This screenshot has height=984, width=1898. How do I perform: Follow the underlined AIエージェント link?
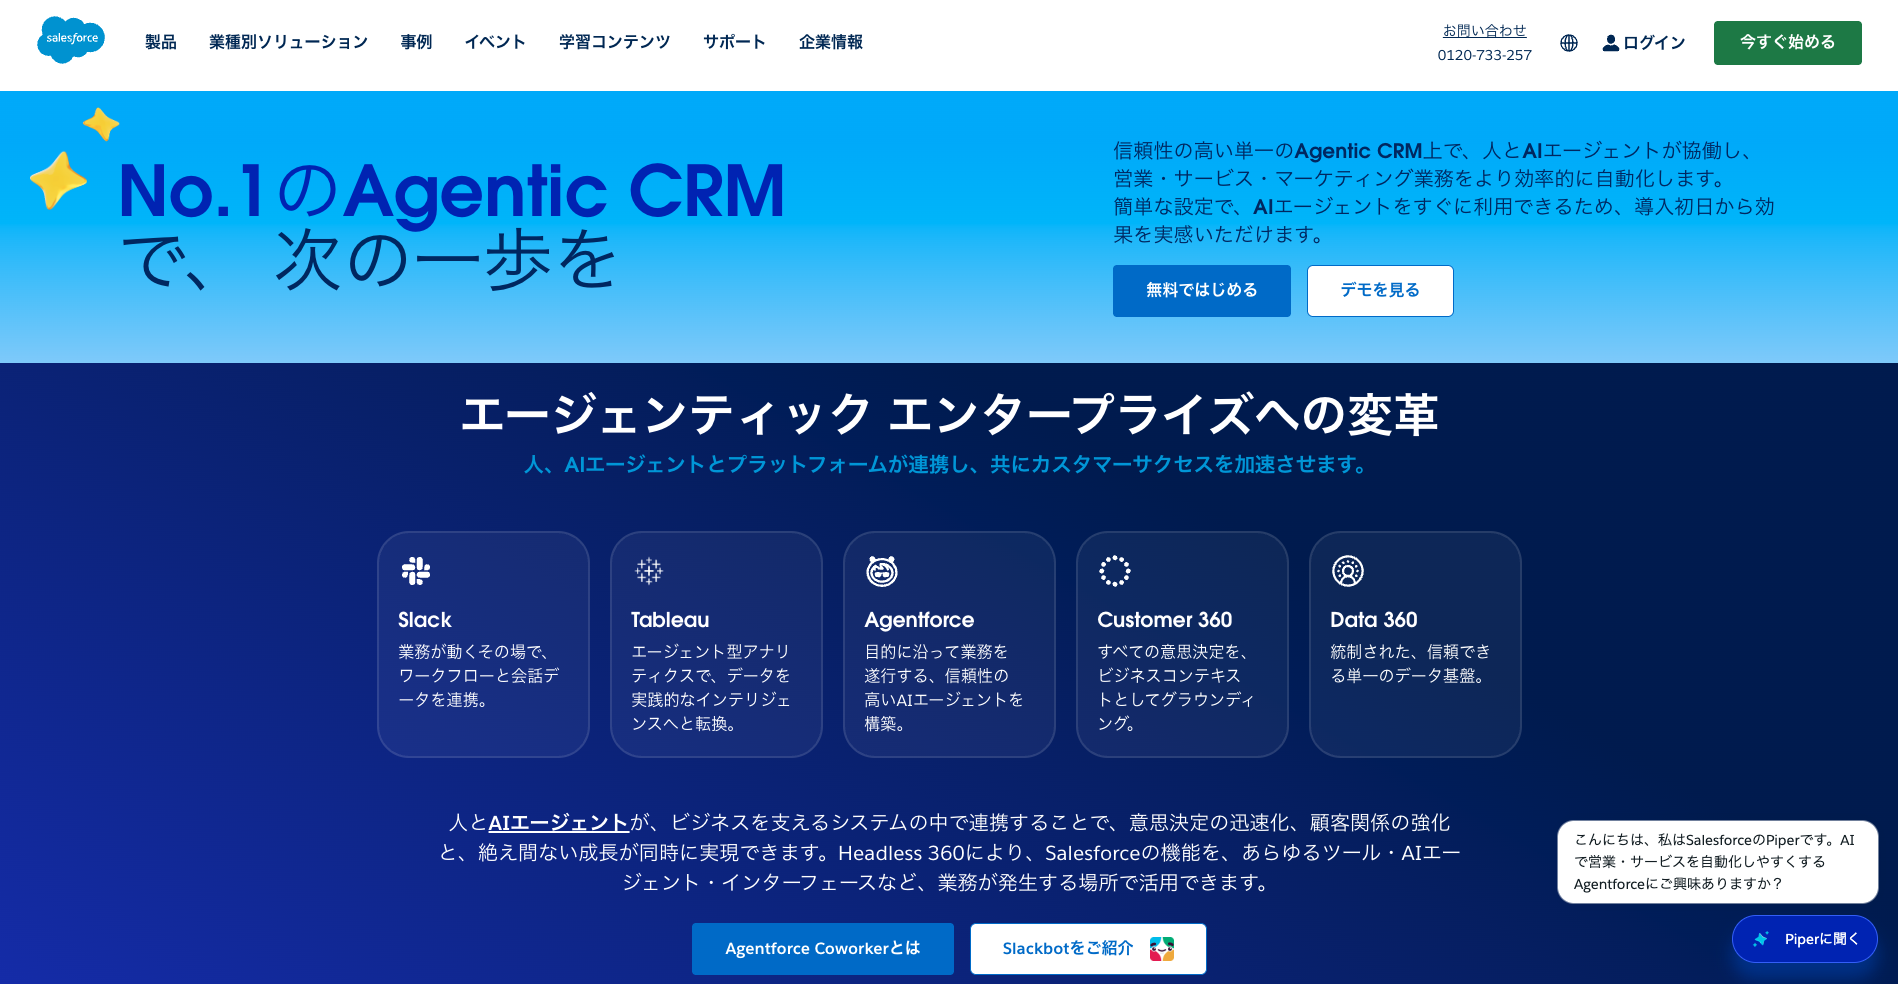[558, 823]
